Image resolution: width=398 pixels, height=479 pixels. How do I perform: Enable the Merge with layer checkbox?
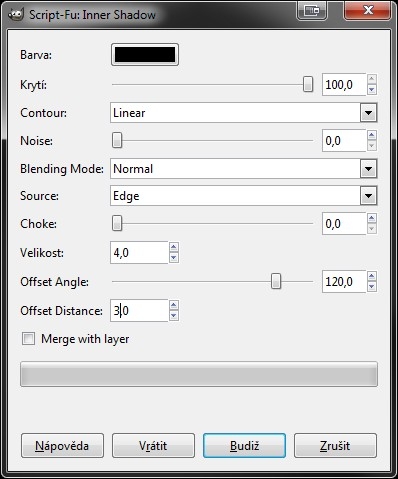click(x=28, y=339)
